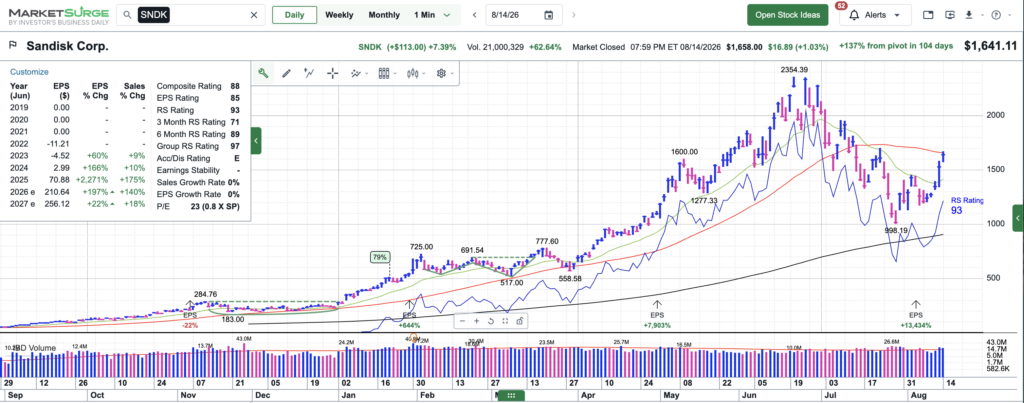Collapse the left data panel handle
This screenshot has height=403, width=1024.
256,140
